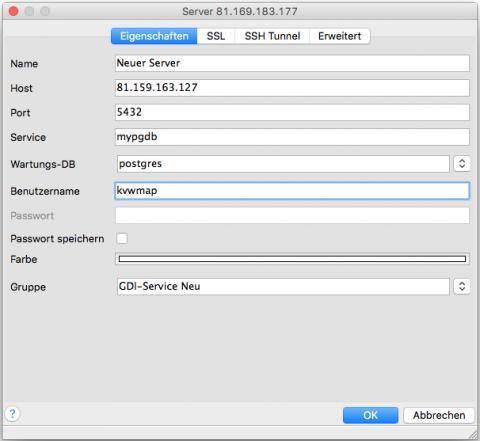
Task: Expand the Gruppe dropdown arrows
Action: tap(462, 286)
